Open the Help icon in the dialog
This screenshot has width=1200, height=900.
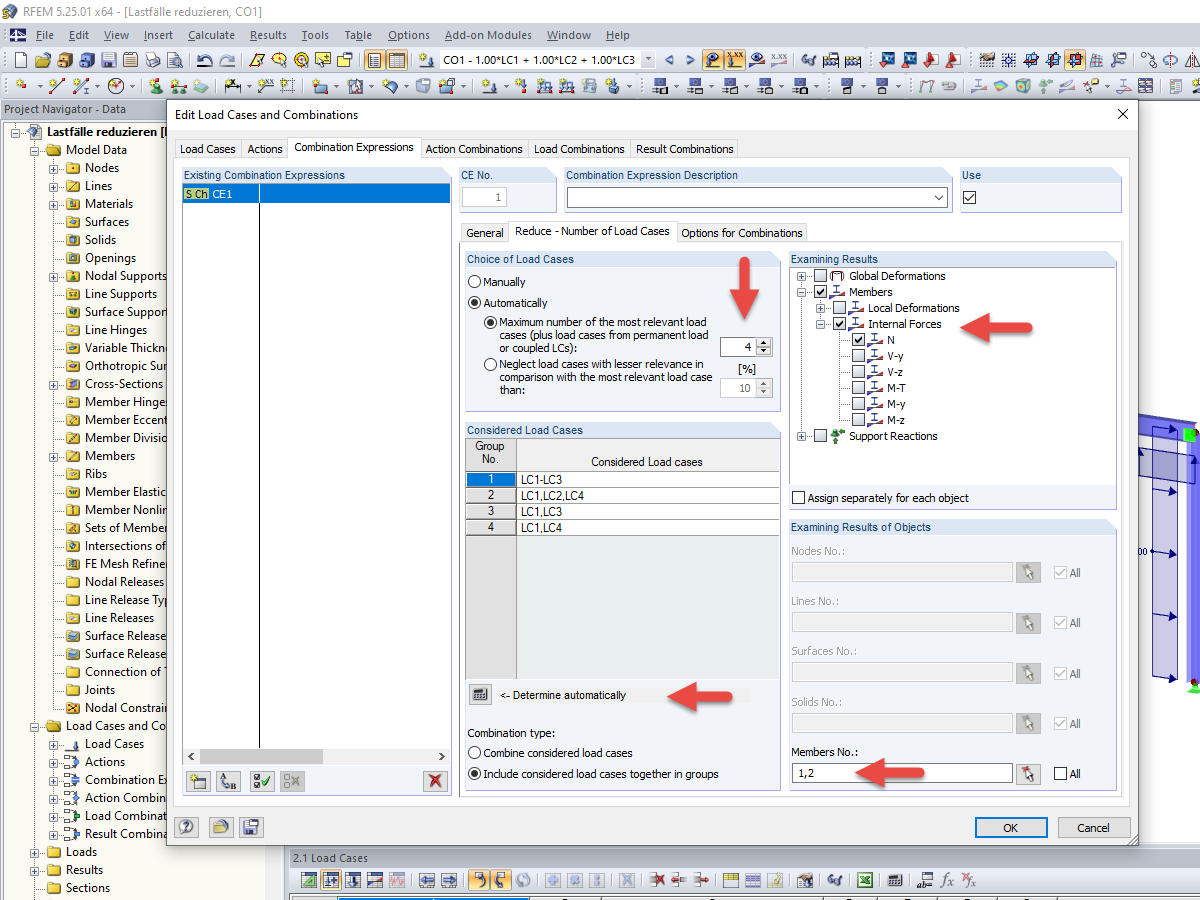point(186,827)
